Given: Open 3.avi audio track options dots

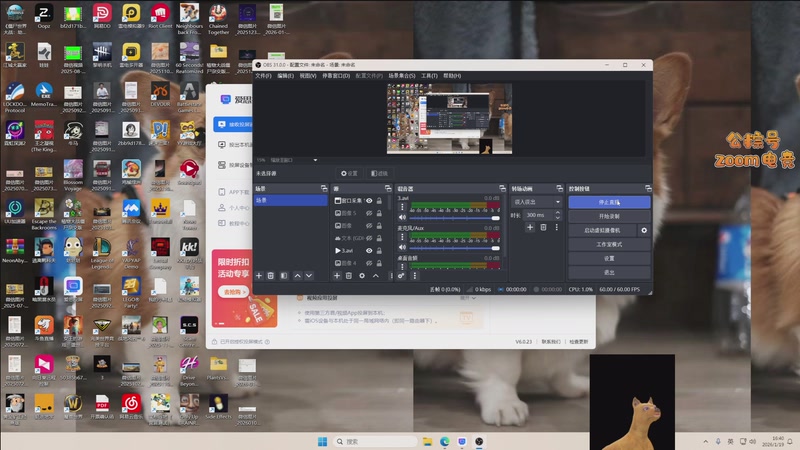Looking at the screenshot, I should [402, 207].
